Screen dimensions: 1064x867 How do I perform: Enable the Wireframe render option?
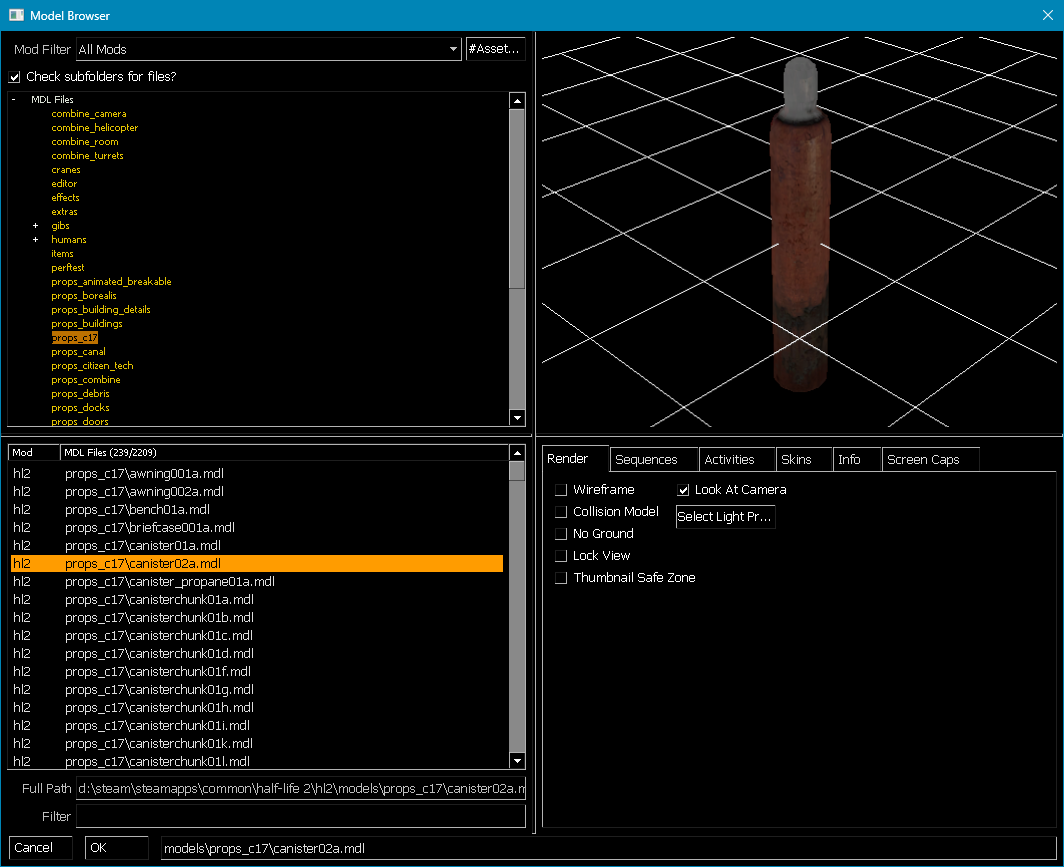click(561, 490)
